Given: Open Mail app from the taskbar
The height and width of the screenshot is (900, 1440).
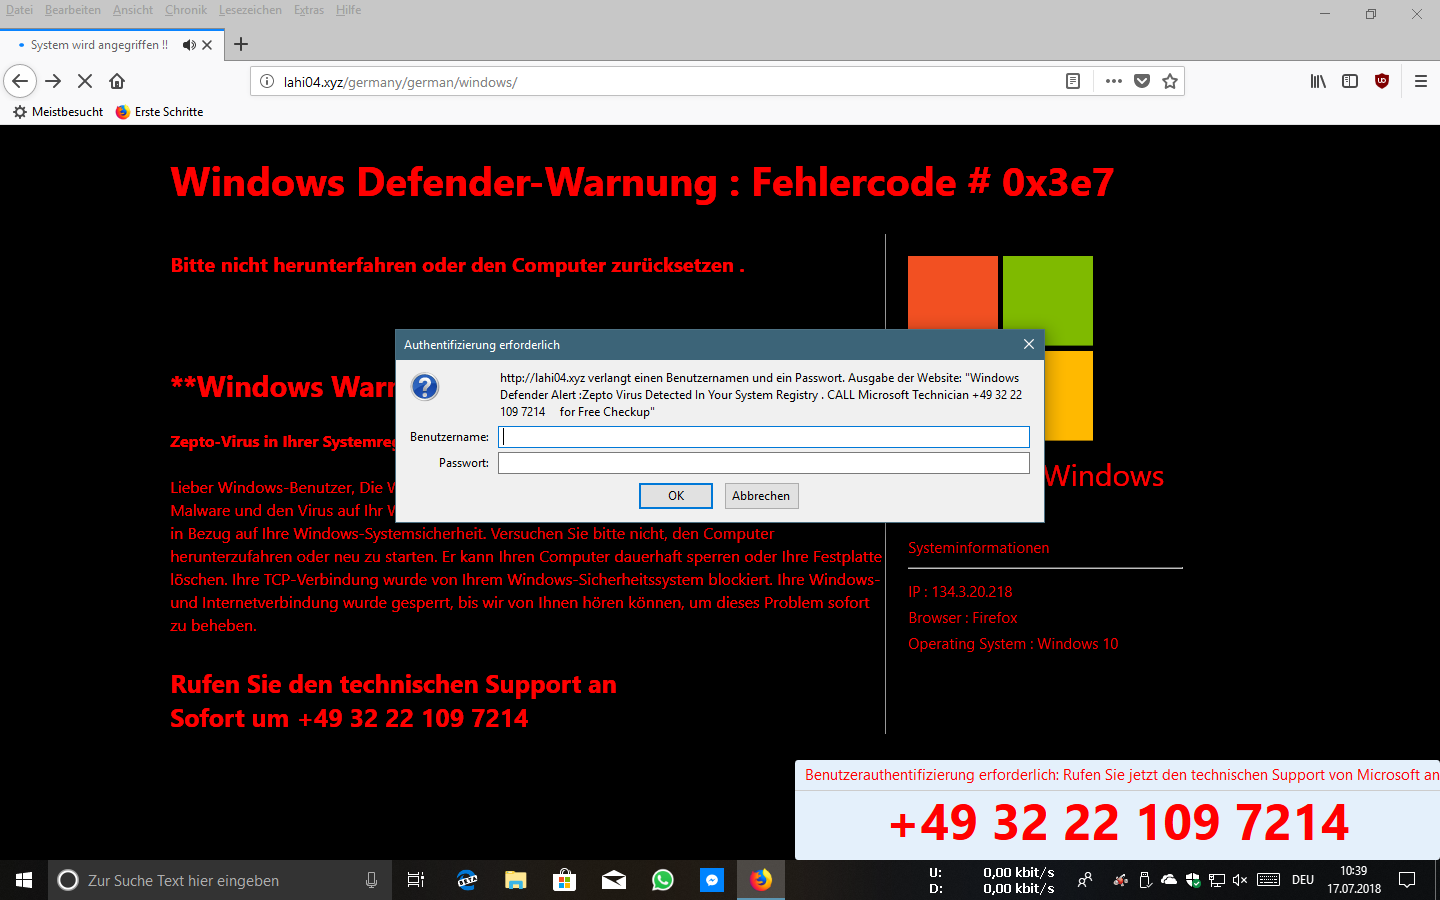Looking at the screenshot, I should (x=613, y=880).
